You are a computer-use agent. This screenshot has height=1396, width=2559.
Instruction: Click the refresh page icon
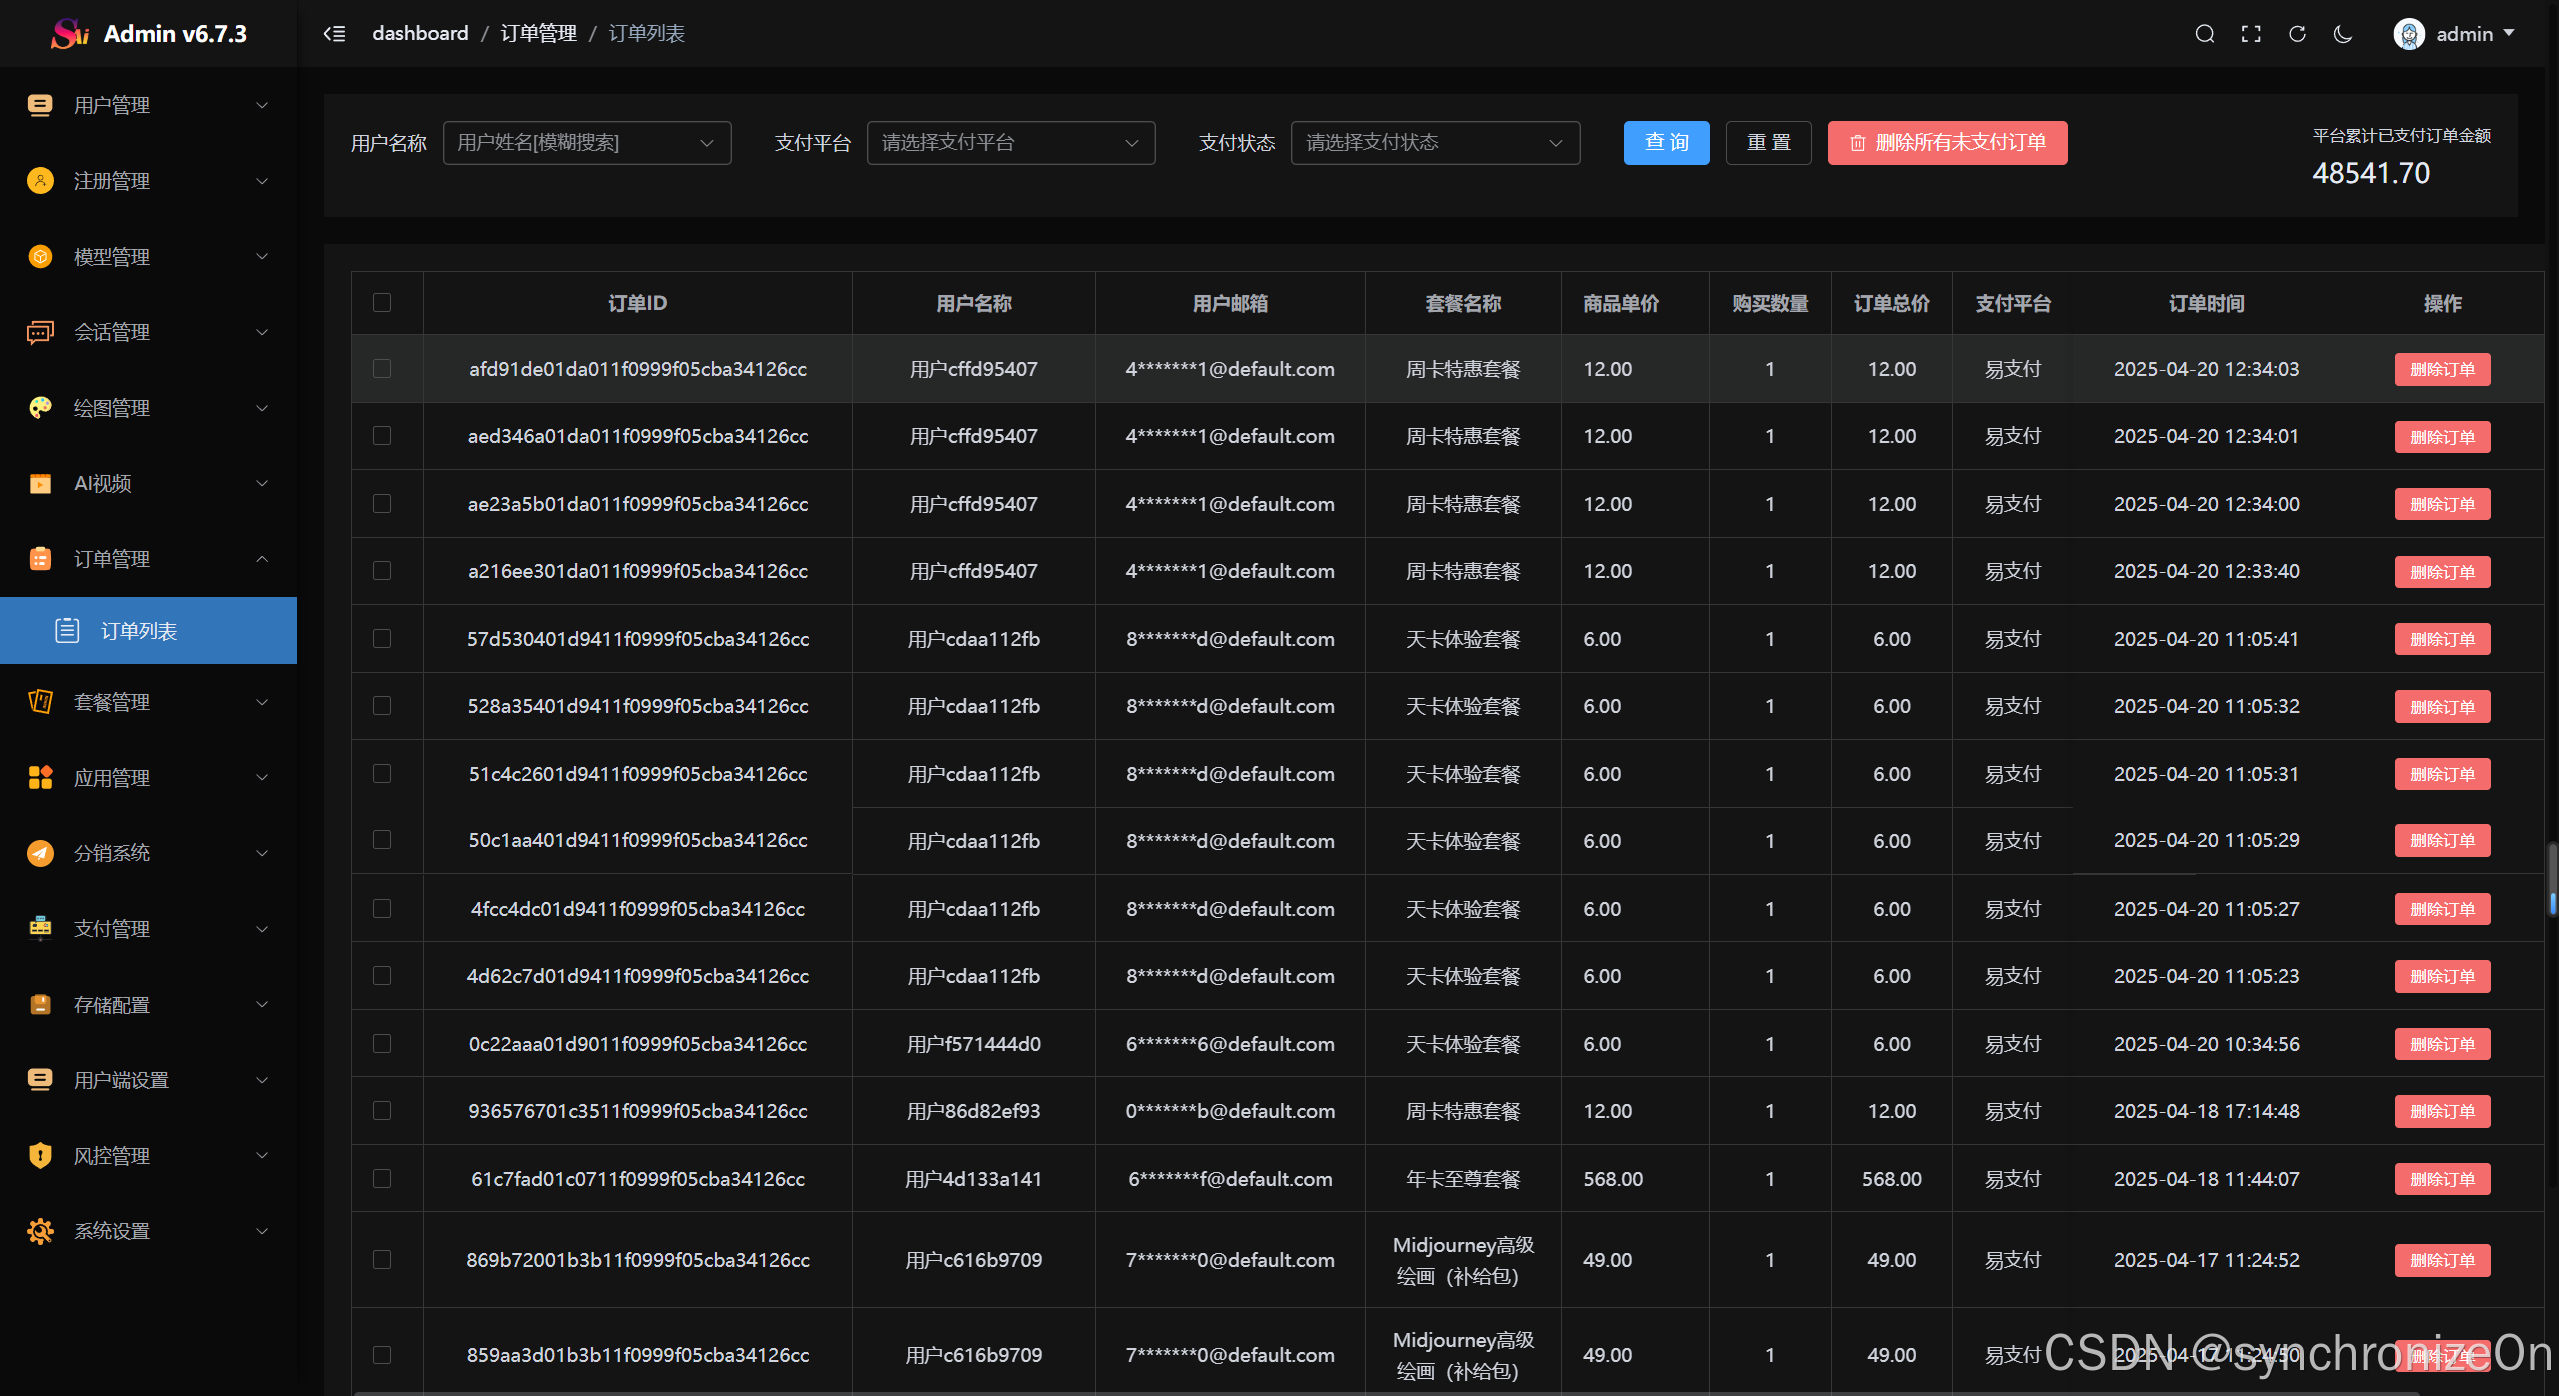[x=2297, y=34]
